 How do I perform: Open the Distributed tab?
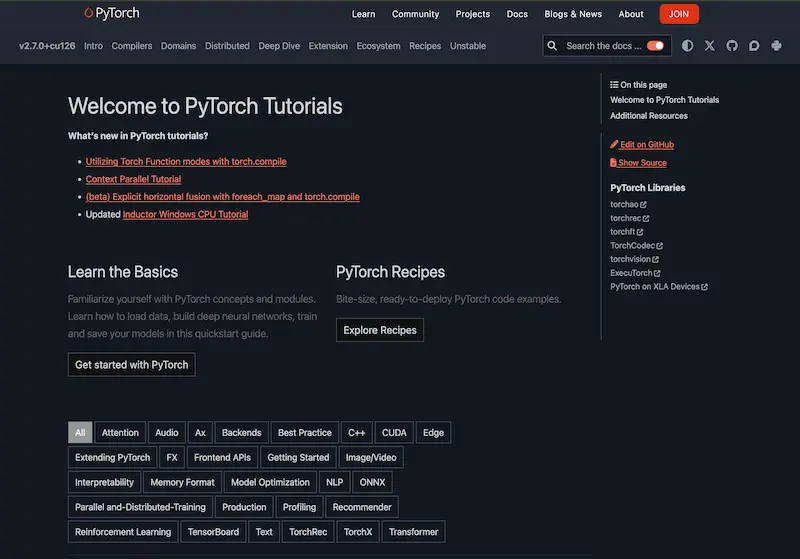228,46
